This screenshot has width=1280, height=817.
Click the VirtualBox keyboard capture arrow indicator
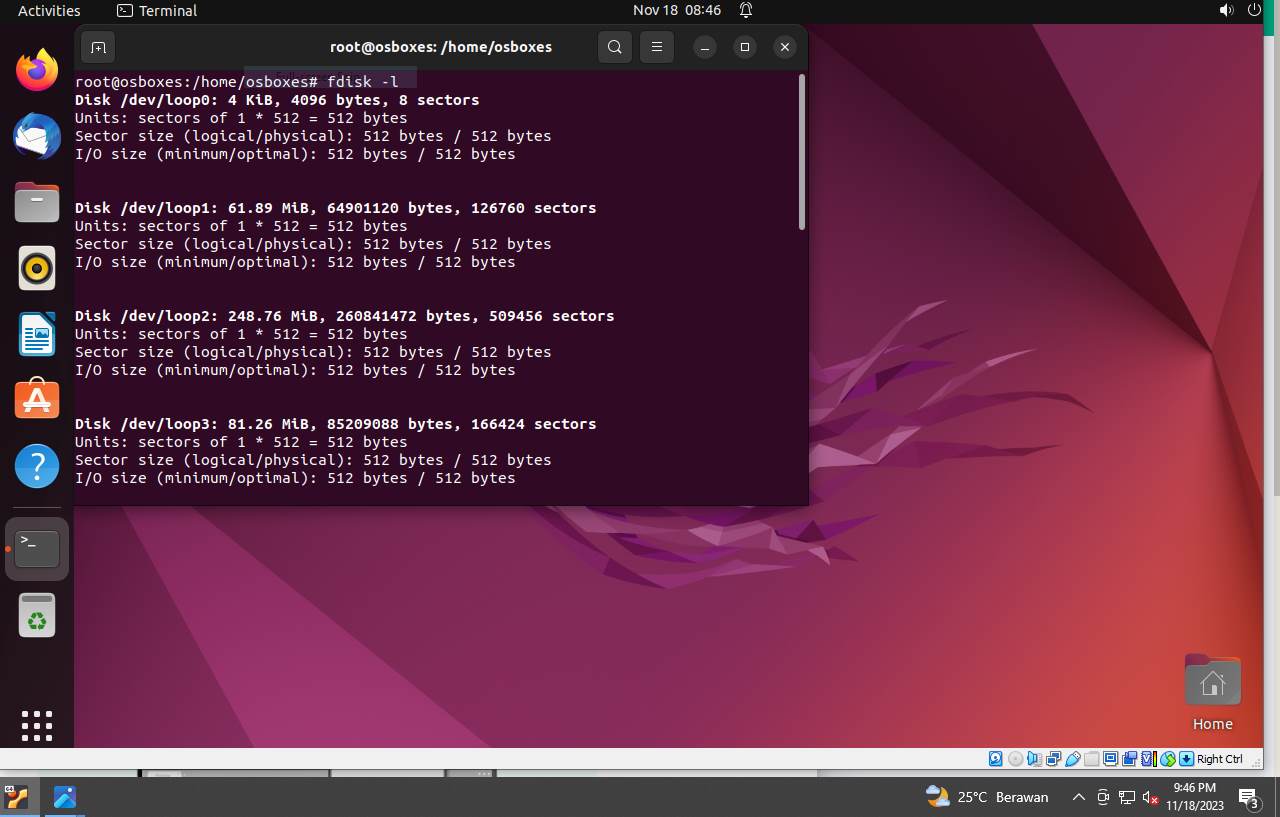1187,759
